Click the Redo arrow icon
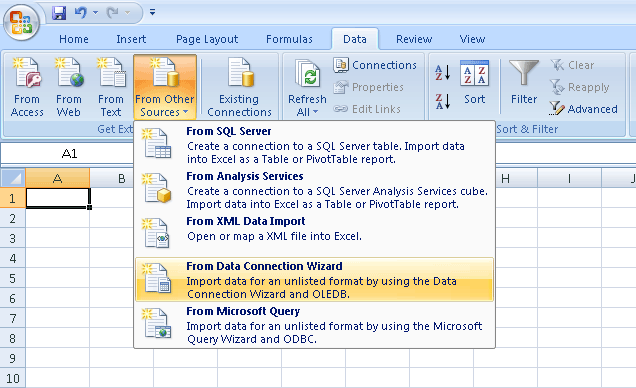The image size is (636, 388). pyautogui.click(x=112, y=13)
